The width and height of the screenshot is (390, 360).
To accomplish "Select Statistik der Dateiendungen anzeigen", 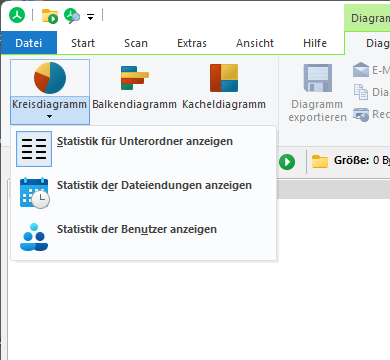I will [x=144, y=193].
